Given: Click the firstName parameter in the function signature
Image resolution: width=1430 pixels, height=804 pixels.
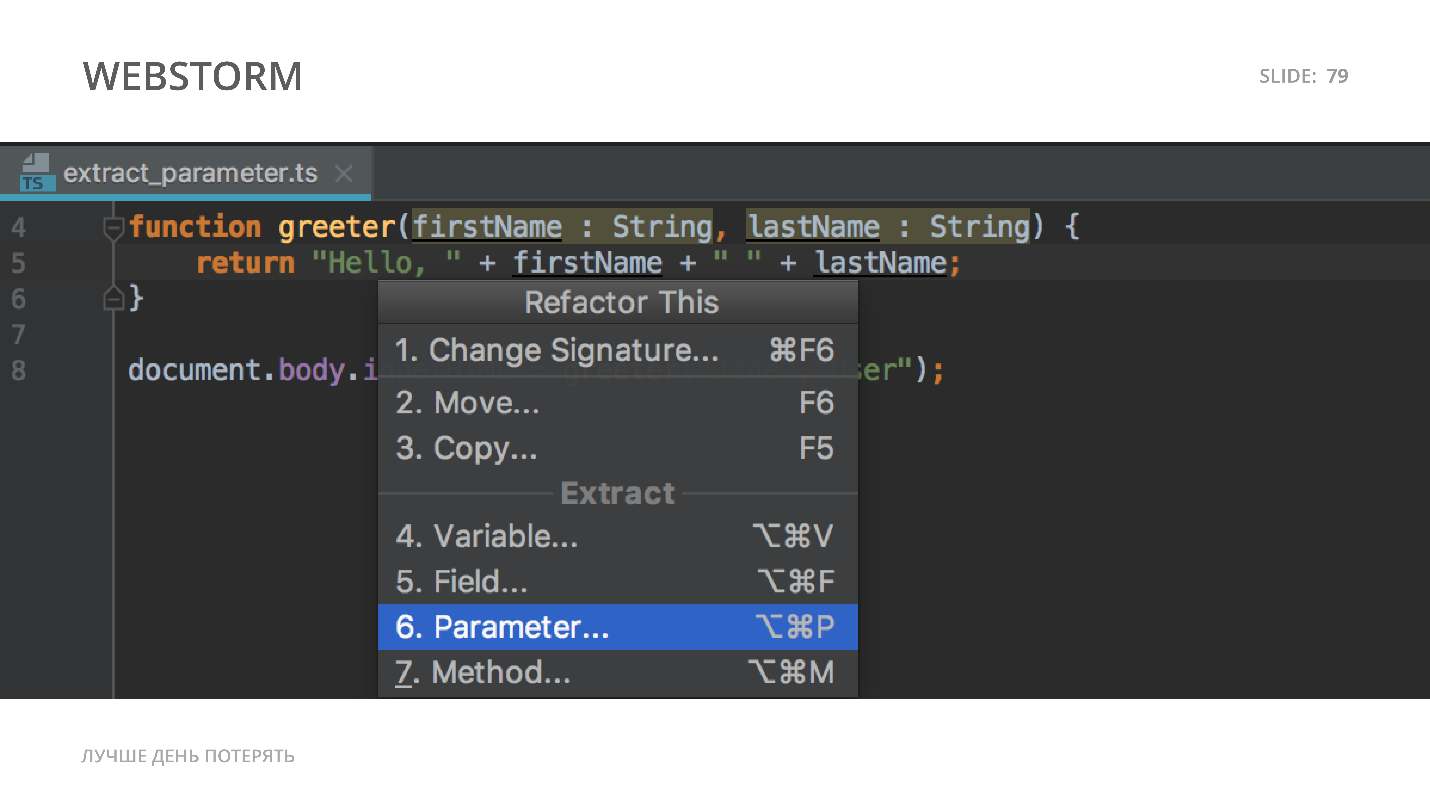Looking at the screenshot, I should point(487,228).
